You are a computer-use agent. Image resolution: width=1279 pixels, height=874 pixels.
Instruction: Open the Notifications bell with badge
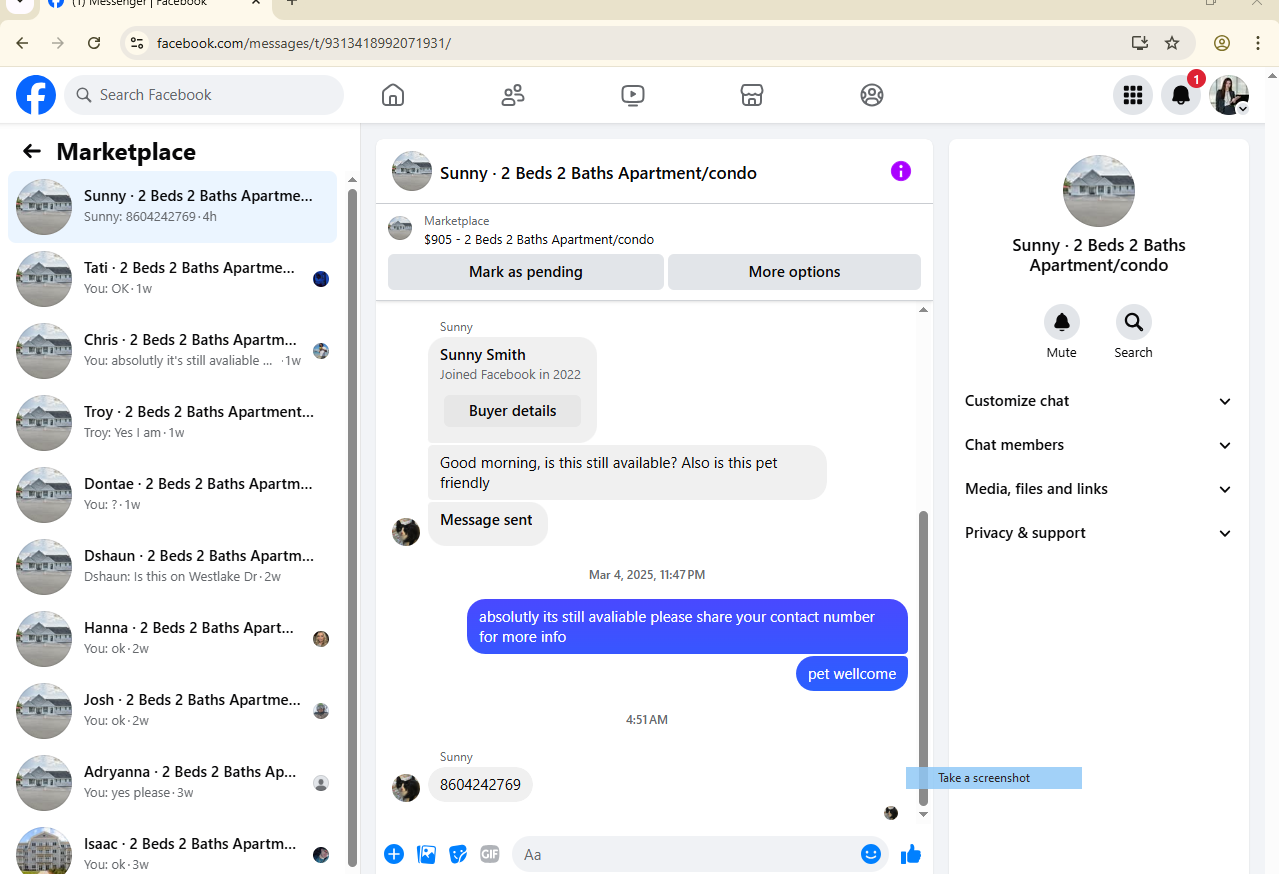pos(1181,95)
